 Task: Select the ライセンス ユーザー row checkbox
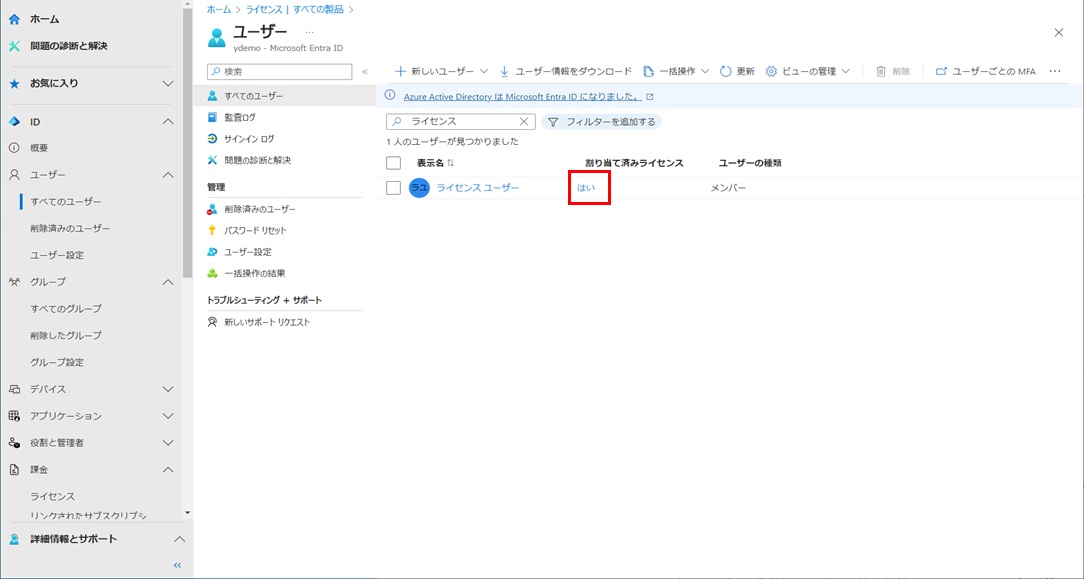(x=393, y=188)
